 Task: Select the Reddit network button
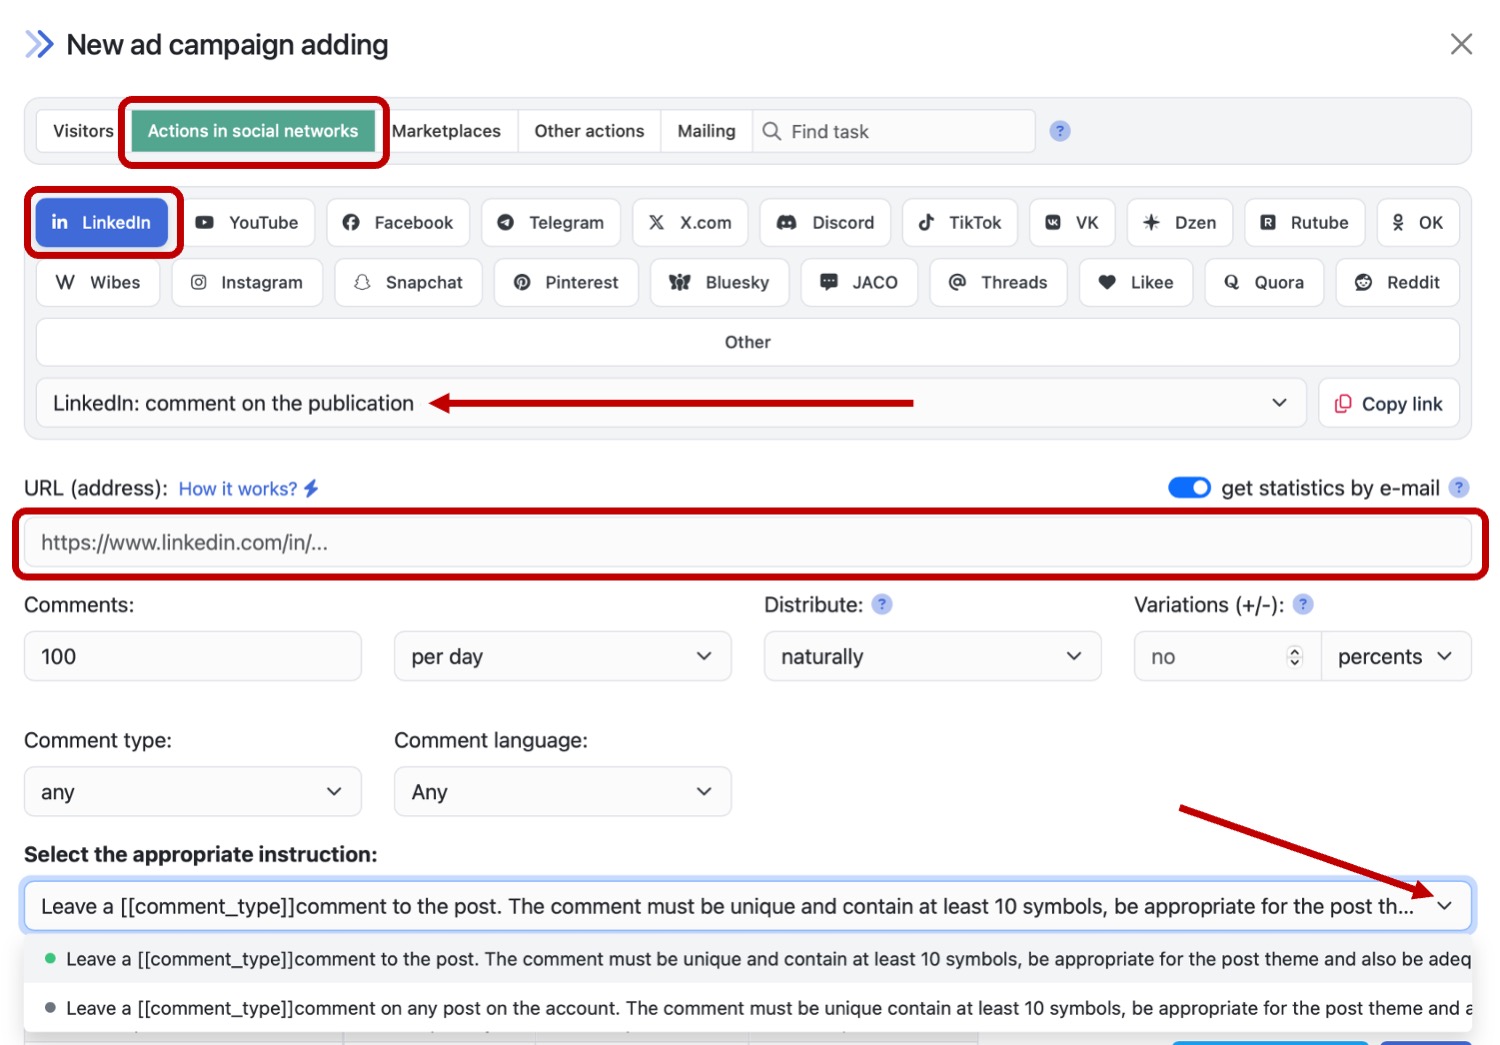1396,282
